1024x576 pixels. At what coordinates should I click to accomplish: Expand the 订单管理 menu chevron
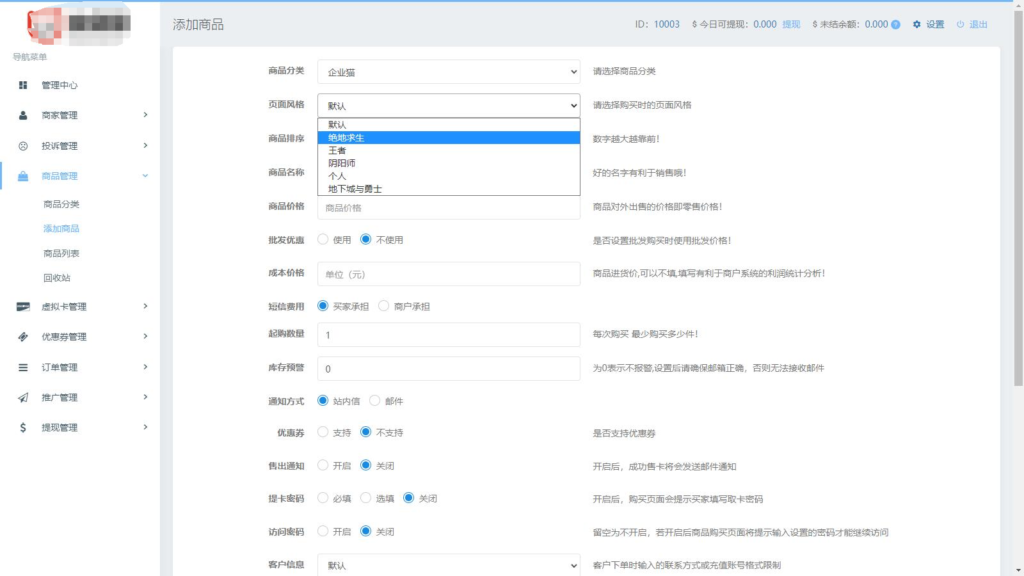[146, 366]
